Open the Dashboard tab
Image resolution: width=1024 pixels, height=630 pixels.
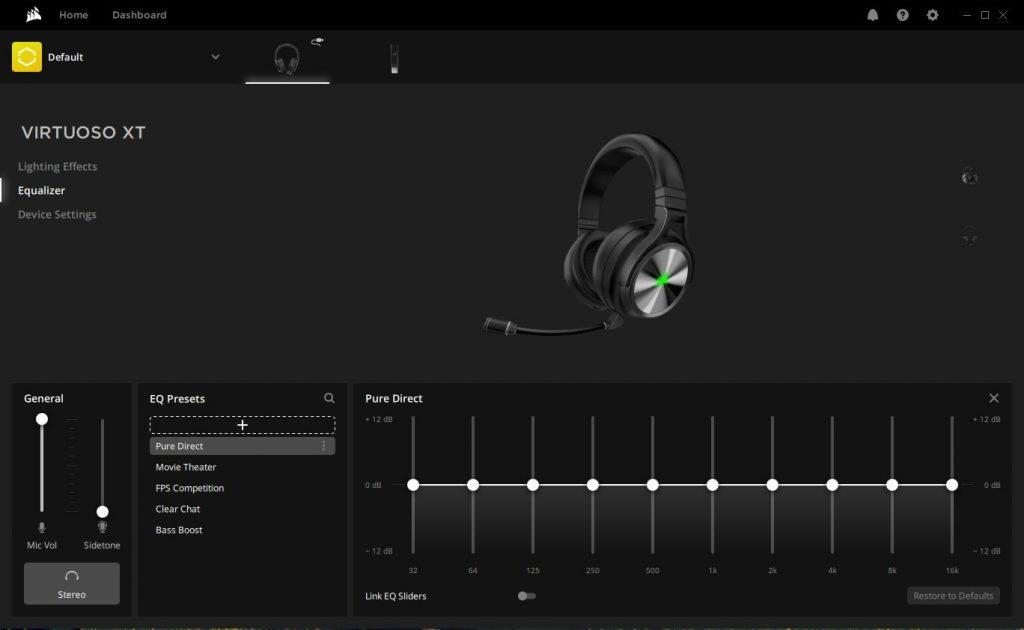[x=139, y=15]
